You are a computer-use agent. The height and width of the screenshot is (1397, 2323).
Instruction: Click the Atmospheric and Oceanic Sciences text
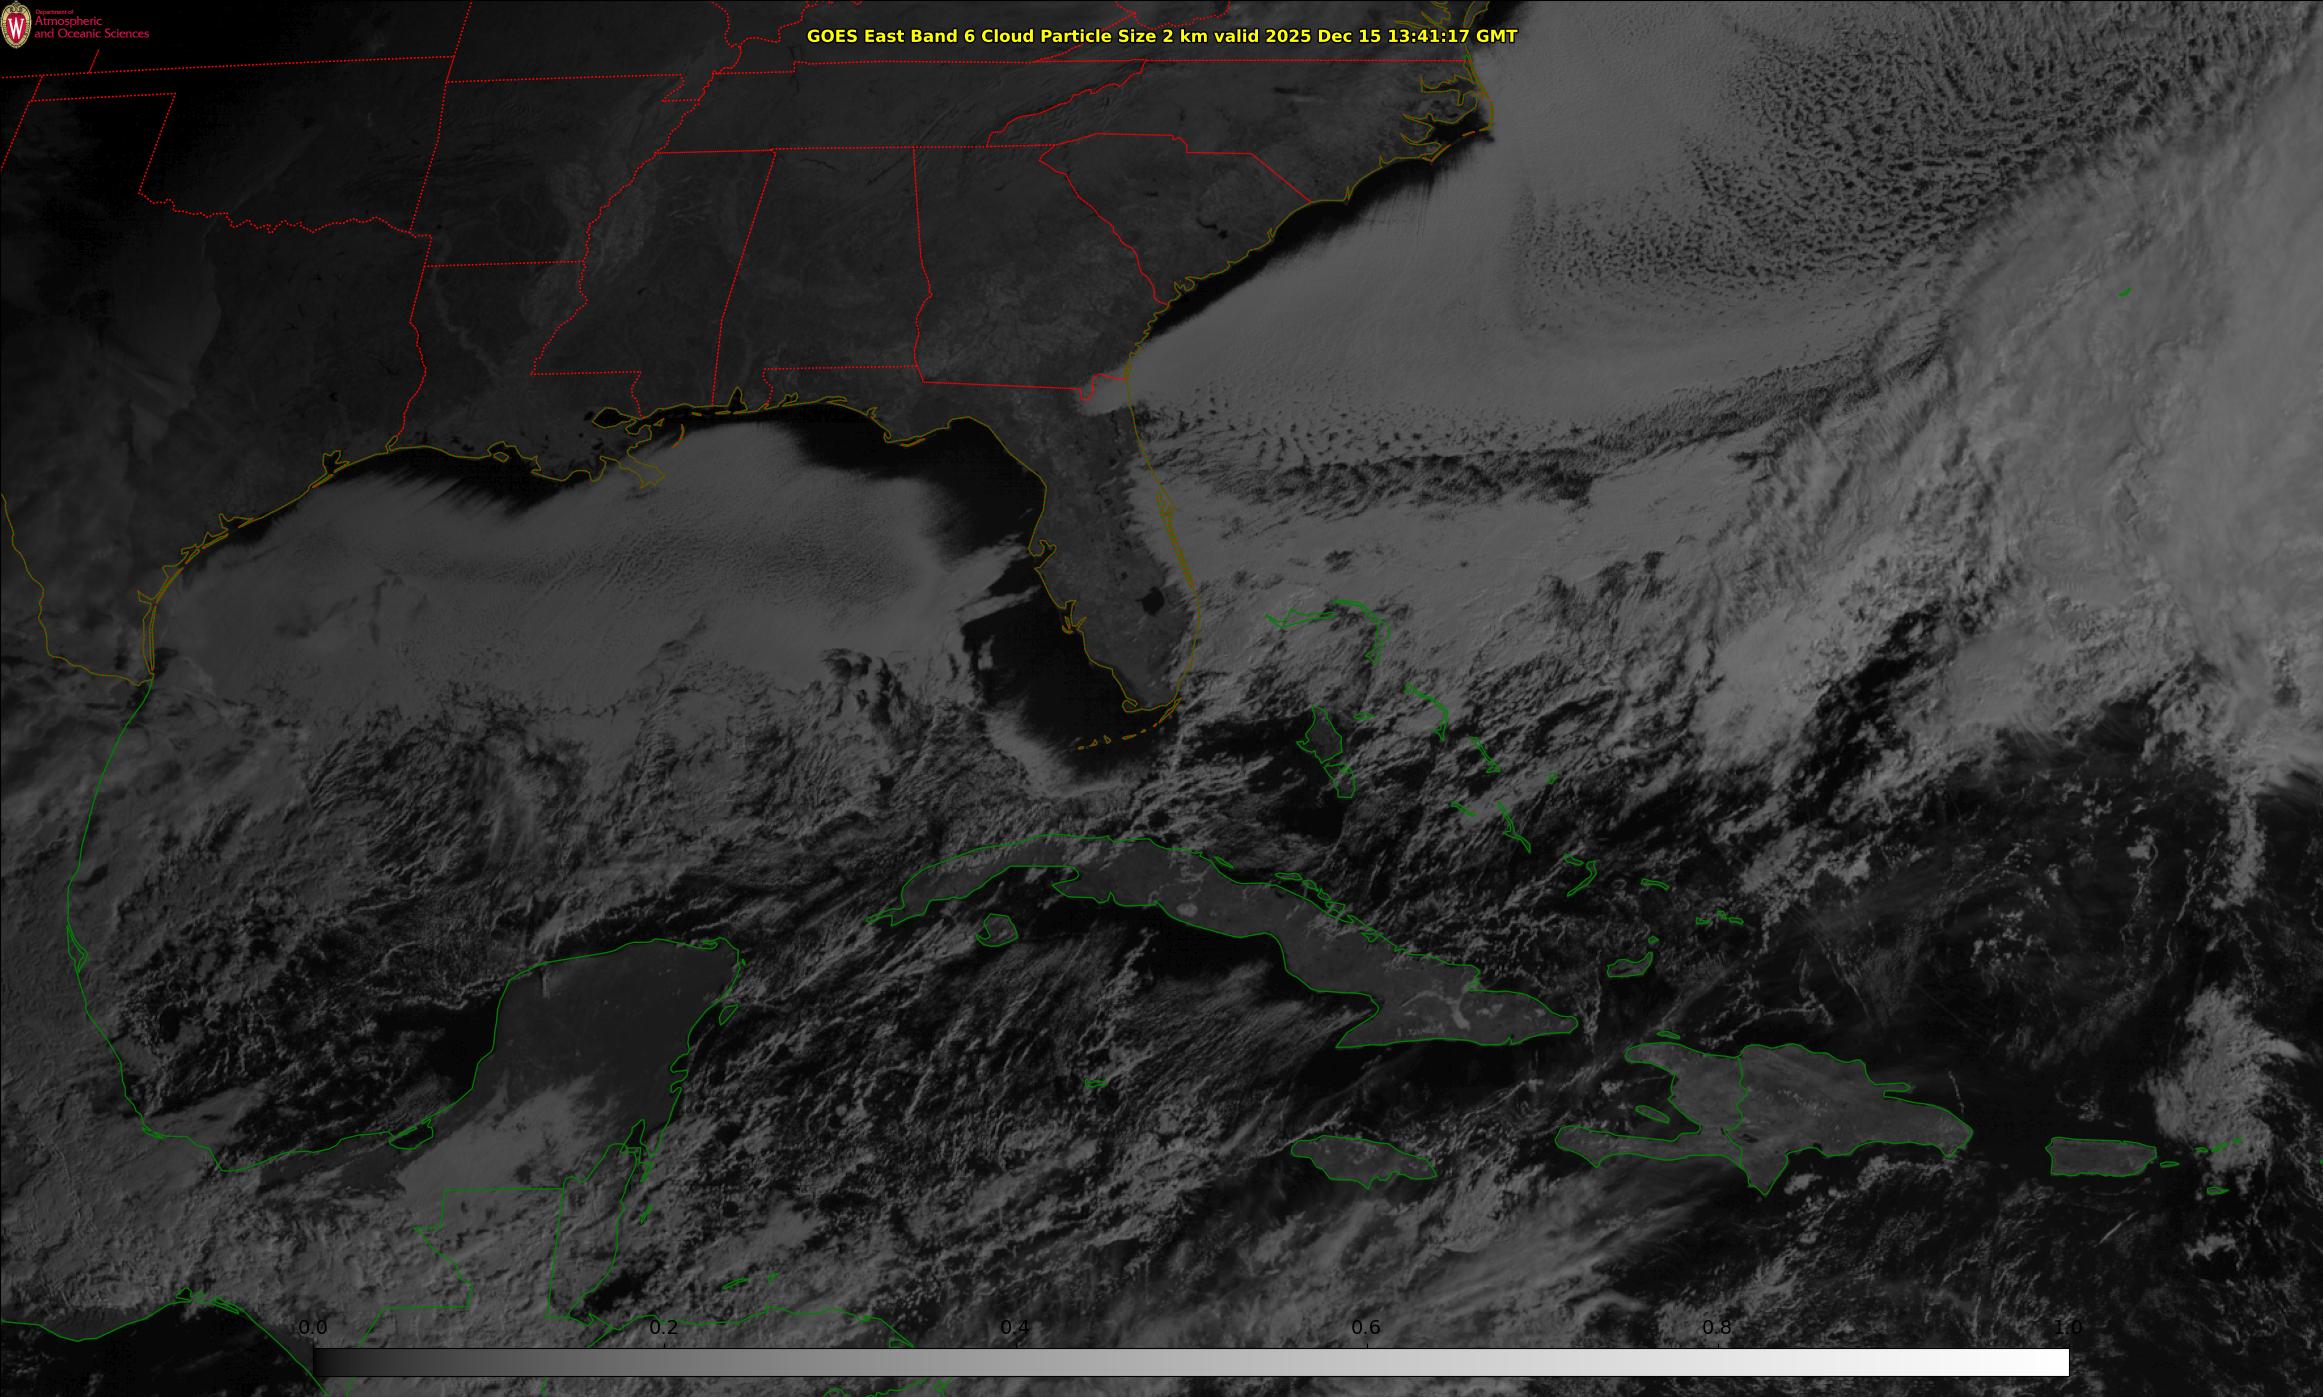91,27
